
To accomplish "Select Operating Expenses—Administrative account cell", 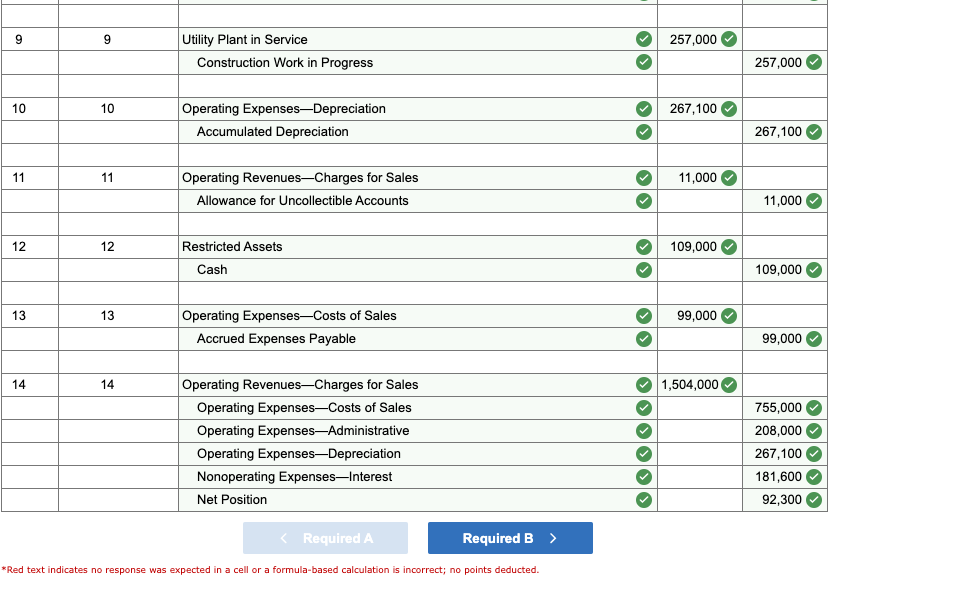I will (418, 431).
